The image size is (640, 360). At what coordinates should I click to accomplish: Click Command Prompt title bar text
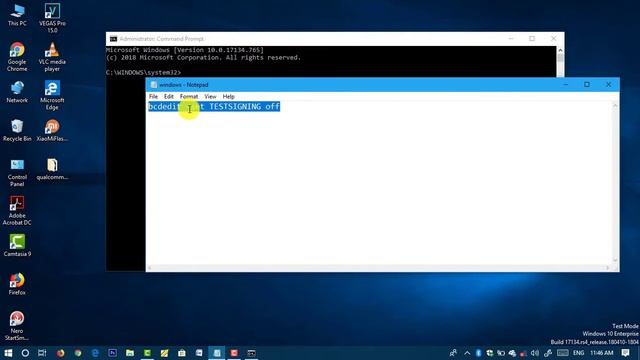coord(162,39)
